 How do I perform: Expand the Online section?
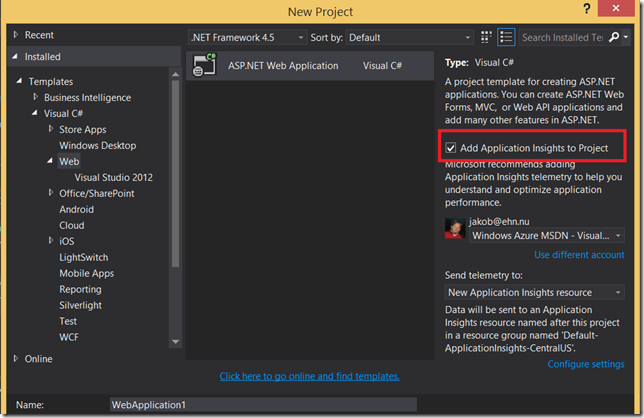point(16,358)
